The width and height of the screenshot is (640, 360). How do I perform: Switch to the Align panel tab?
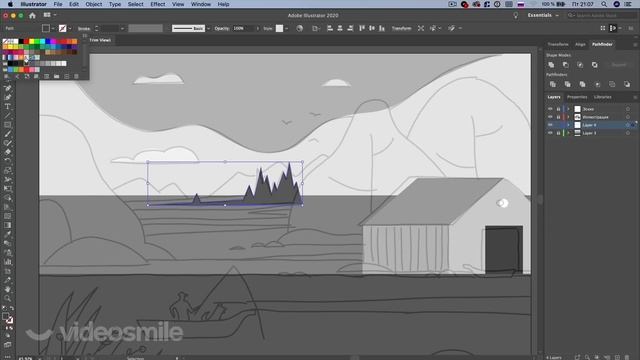pos(580,44)
